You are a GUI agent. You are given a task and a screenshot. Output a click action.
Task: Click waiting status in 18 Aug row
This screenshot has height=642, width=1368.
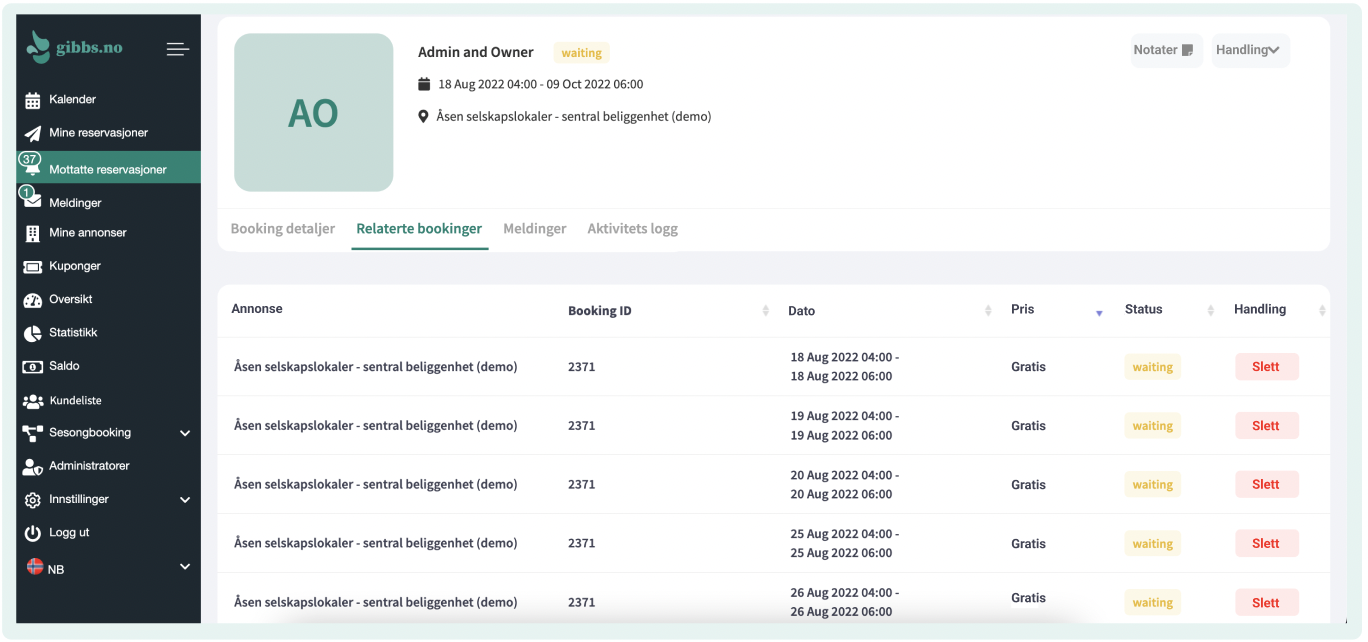(x=1153, y=367)
